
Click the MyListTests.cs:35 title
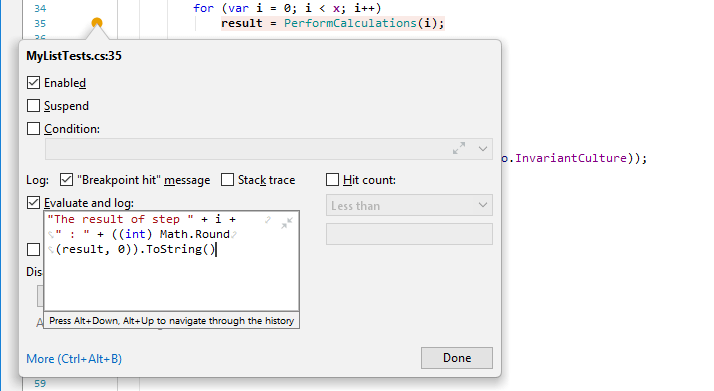[74, 56]
